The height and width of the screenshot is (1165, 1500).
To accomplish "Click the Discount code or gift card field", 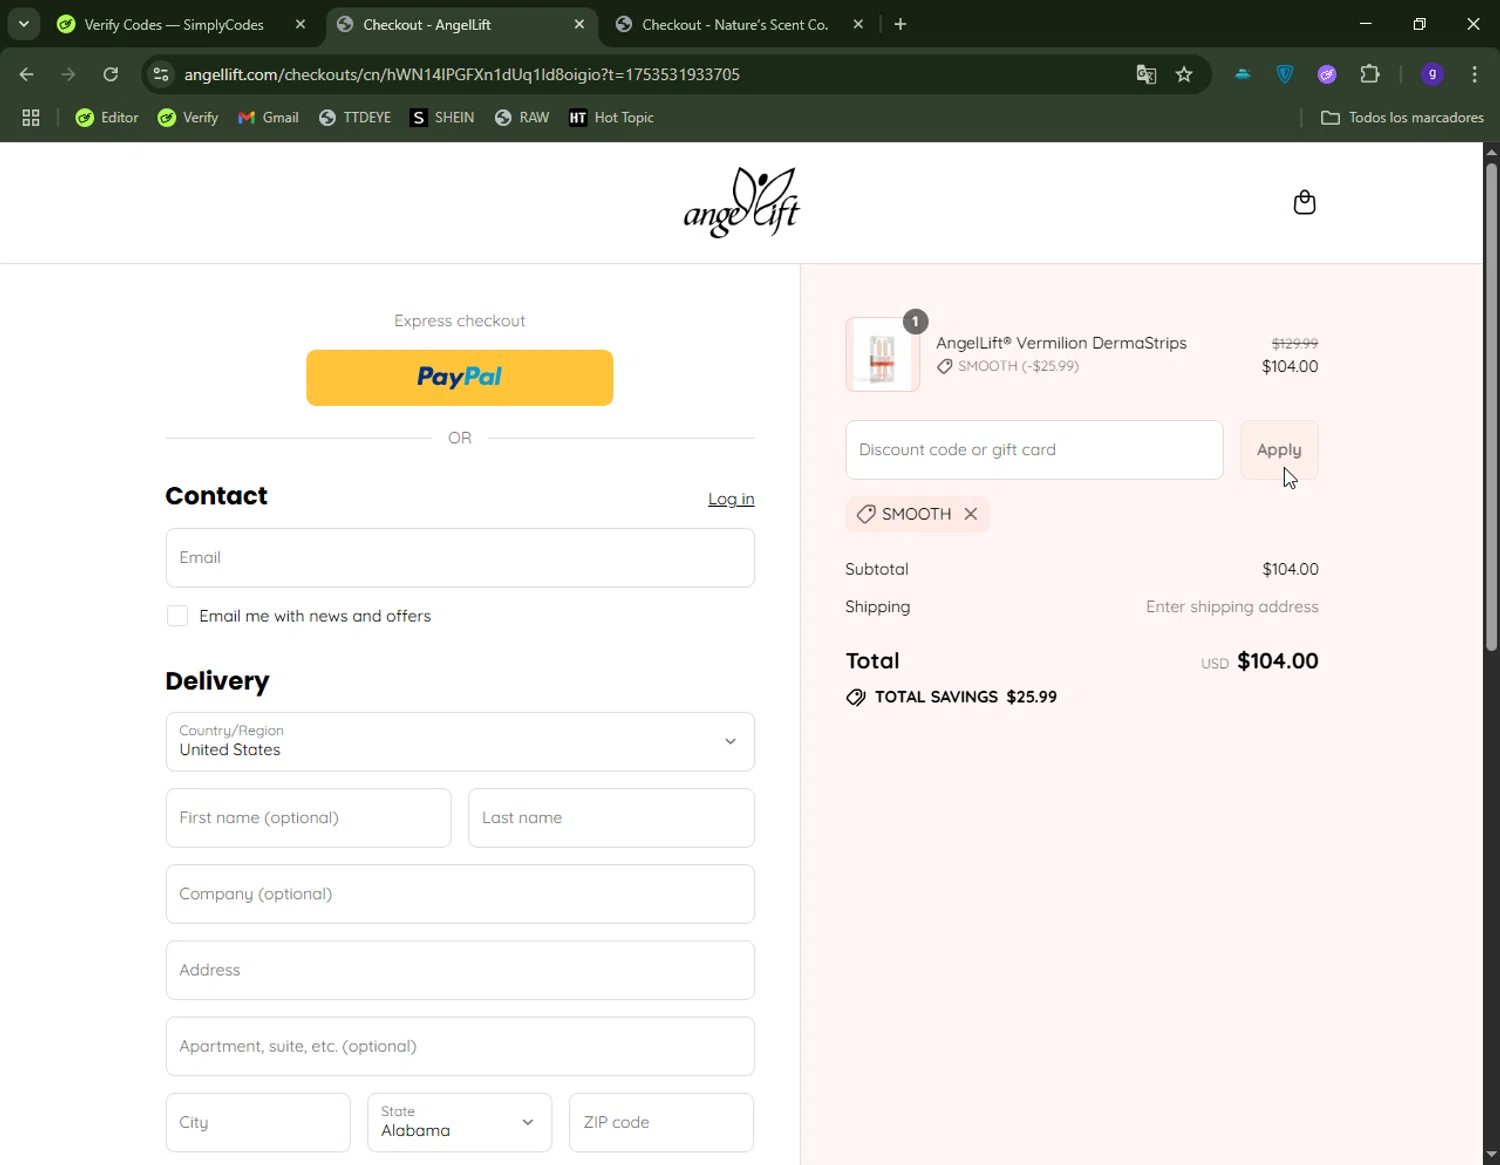I will [x=1034, y=450].
